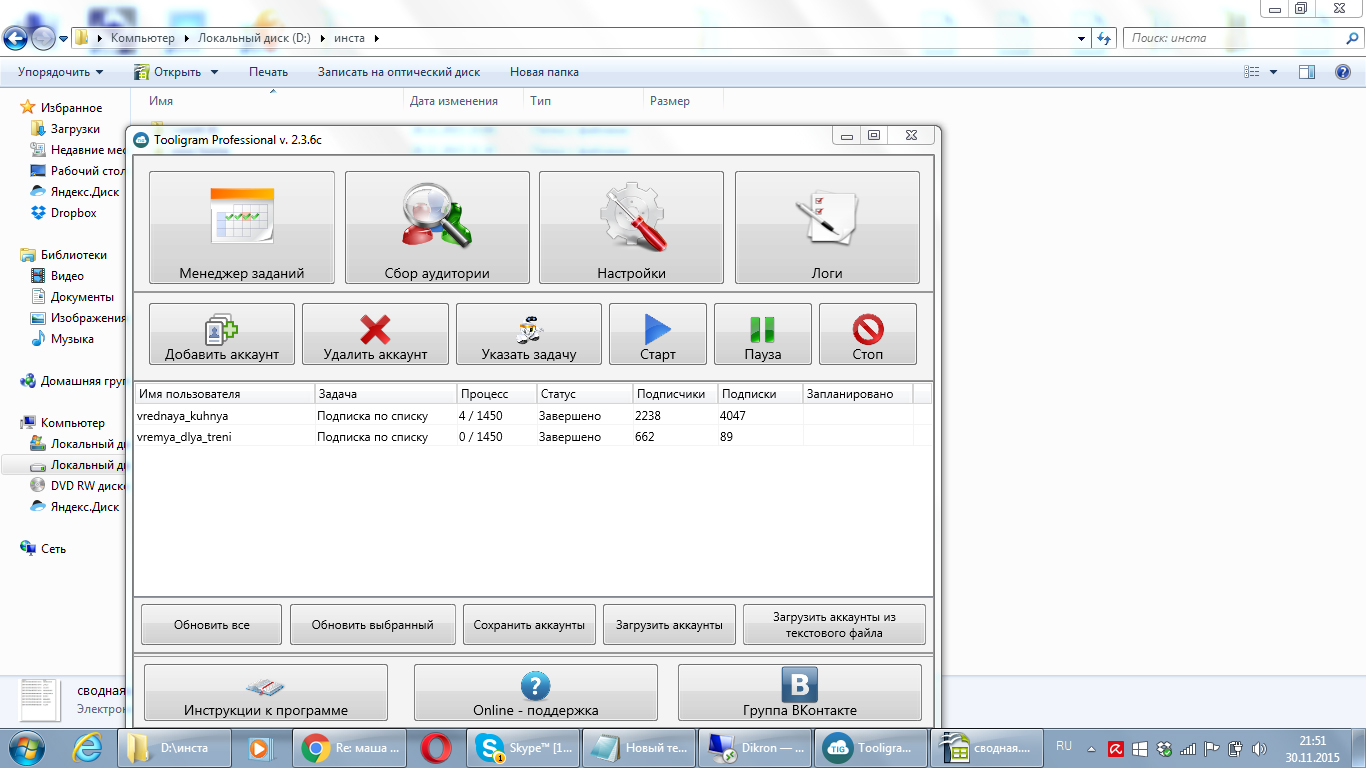The width and height of the screenshot is (1366, 768).
Task: Open Инструкции к программе instructions
Action: 266,692
